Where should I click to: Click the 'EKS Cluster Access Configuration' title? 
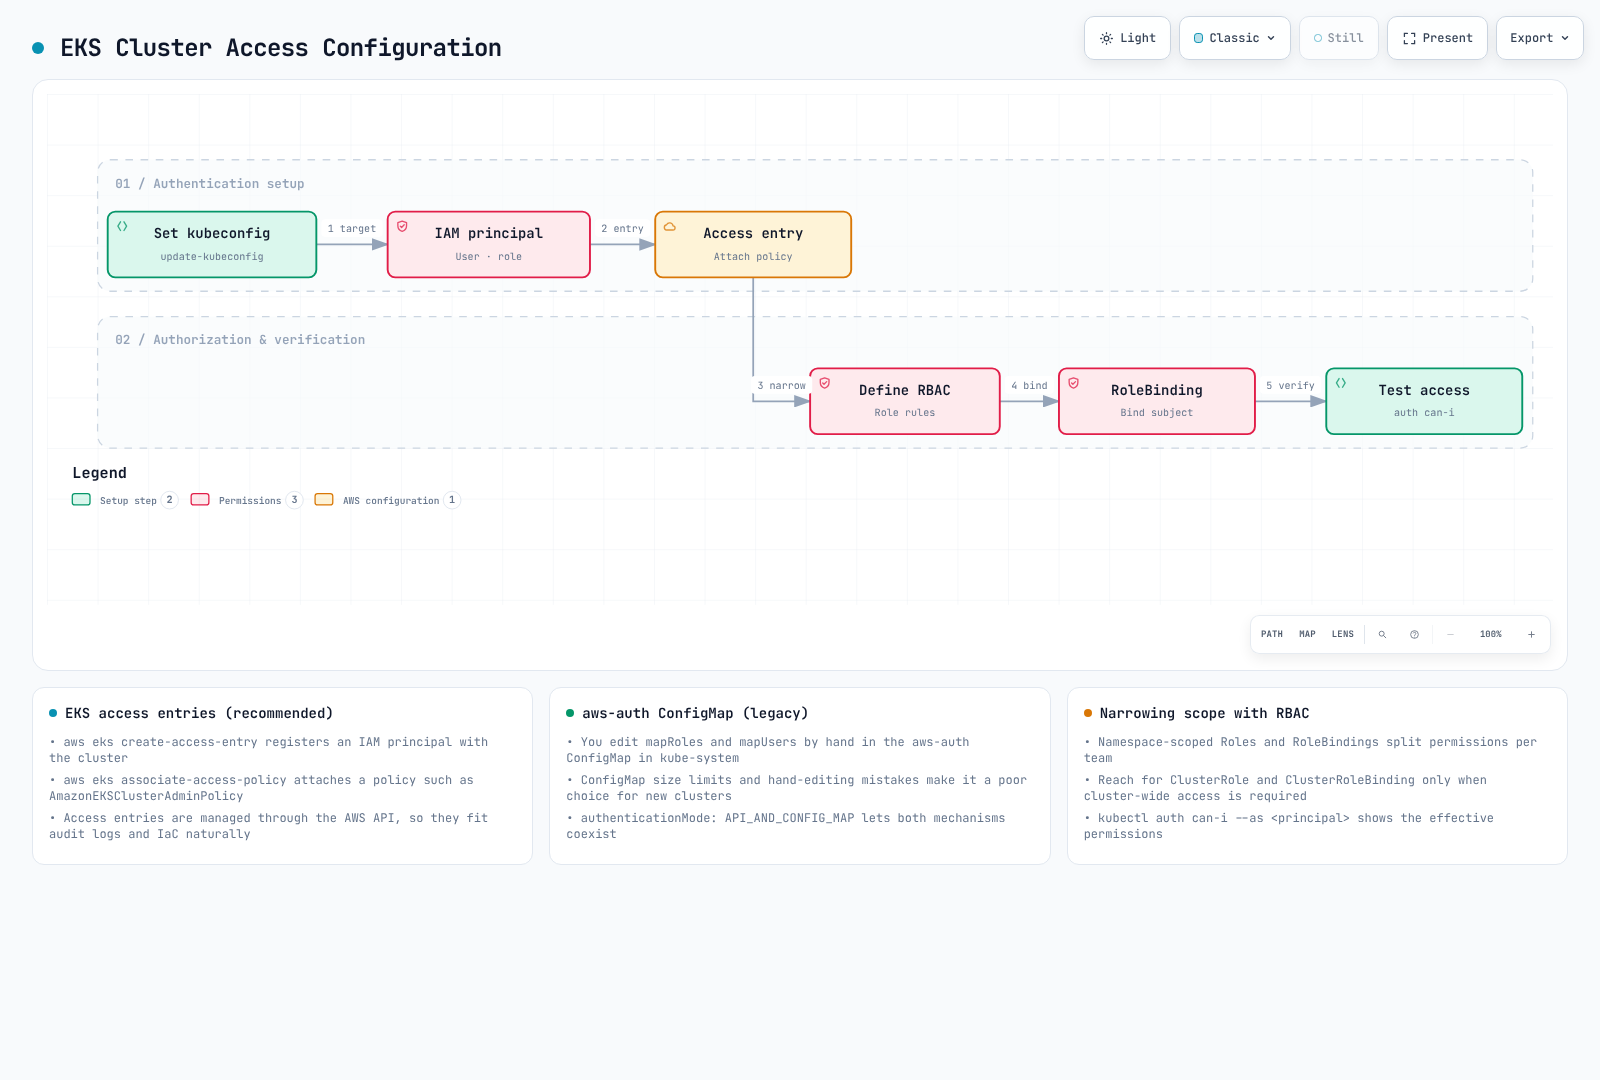pos(281,48)
